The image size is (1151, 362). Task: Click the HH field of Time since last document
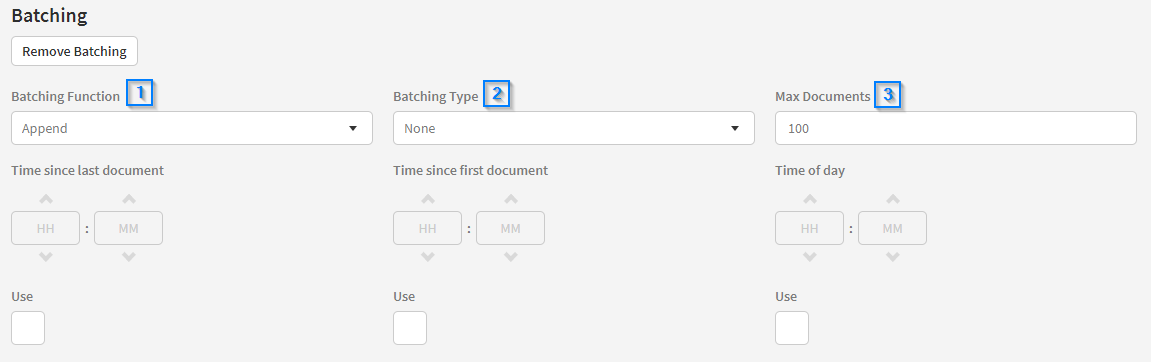46,228
